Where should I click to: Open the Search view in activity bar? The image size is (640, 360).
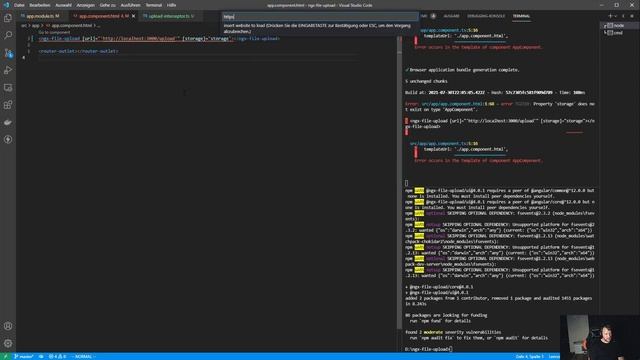tap(8, 35)
